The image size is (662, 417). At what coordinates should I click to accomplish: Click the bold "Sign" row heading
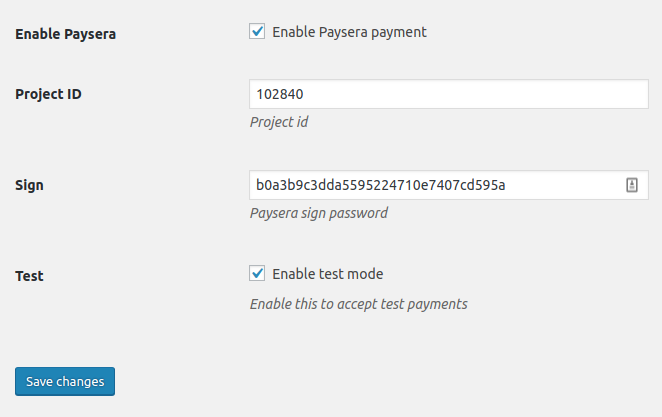(30, 185)
